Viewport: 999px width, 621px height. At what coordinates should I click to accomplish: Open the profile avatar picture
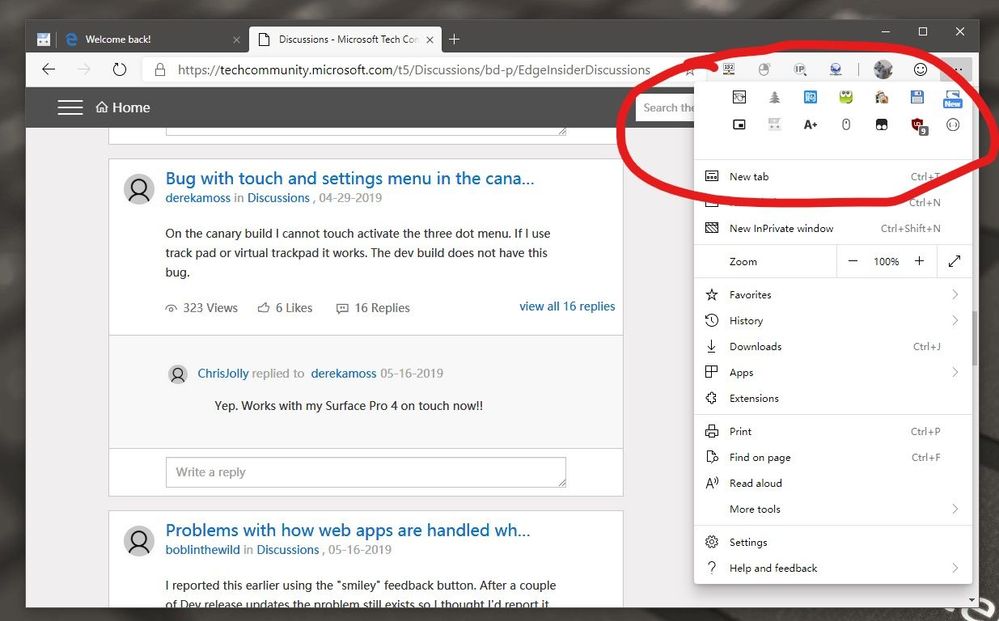tap(883, 69)
